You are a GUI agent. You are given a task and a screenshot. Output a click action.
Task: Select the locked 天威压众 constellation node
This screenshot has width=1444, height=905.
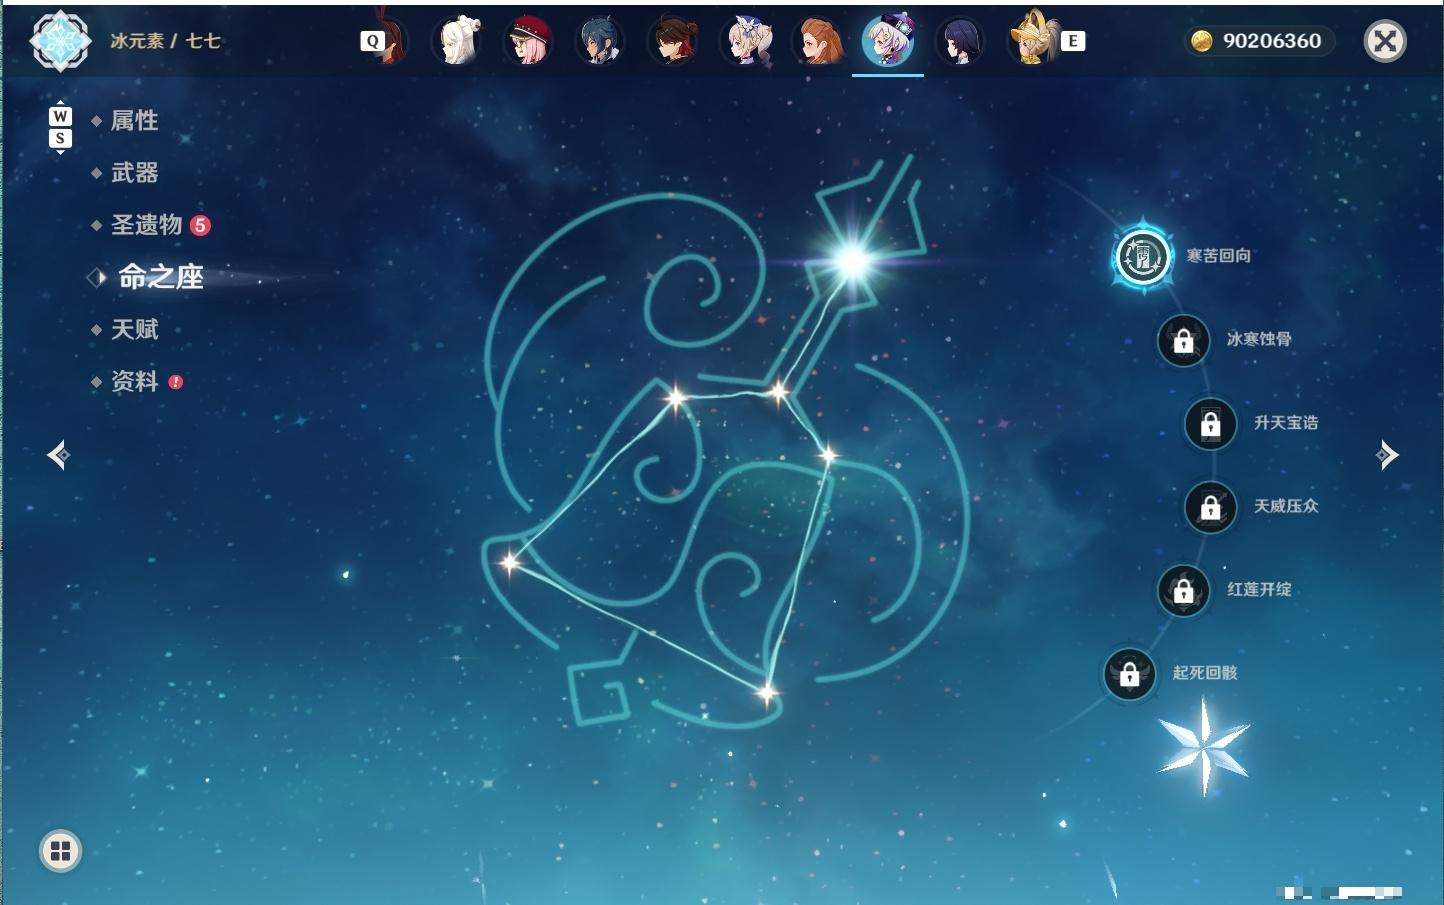tap(1210, 507)
